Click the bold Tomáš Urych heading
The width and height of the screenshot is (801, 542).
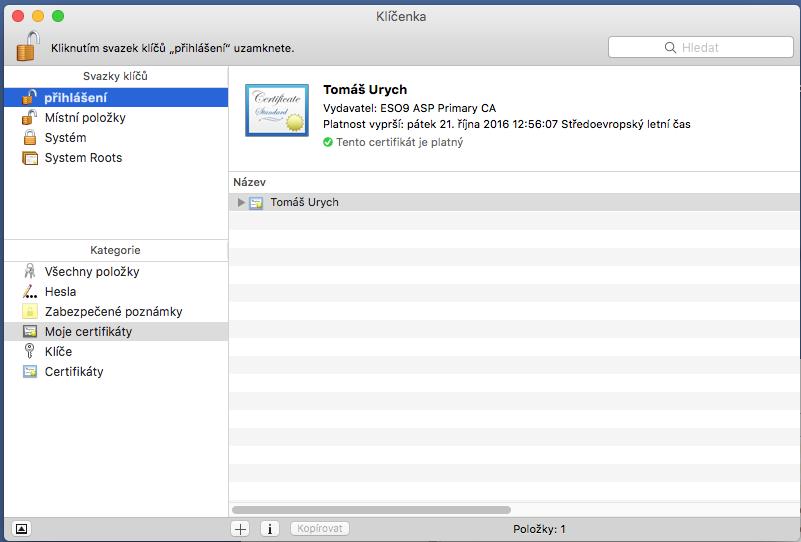click(x=365, y=89)
